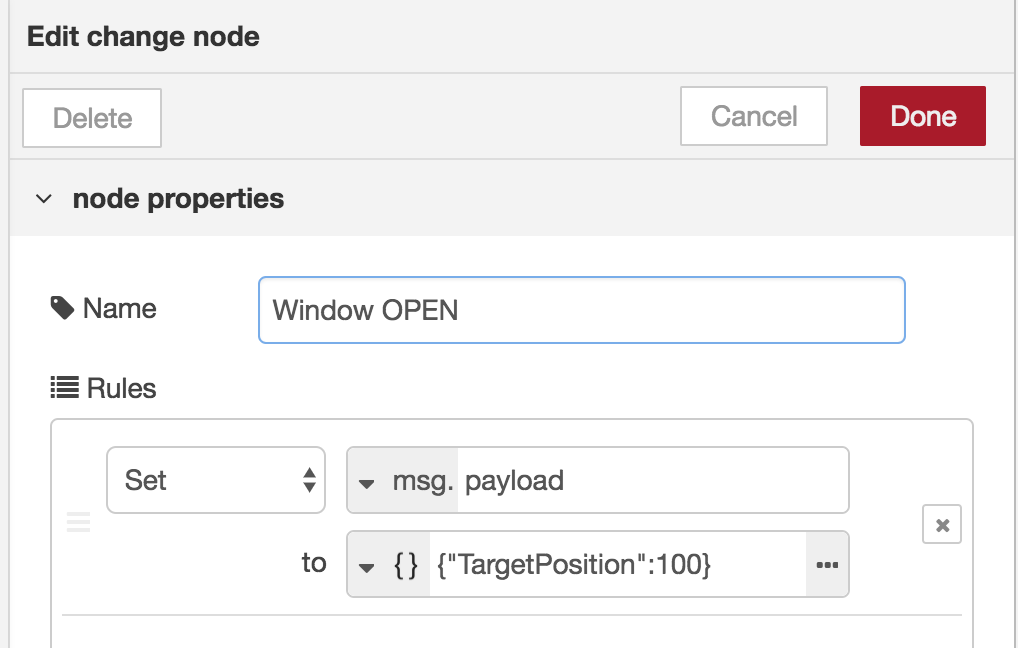
Task: Click the list icon next to Rules
Action: (x=65, y=387)
